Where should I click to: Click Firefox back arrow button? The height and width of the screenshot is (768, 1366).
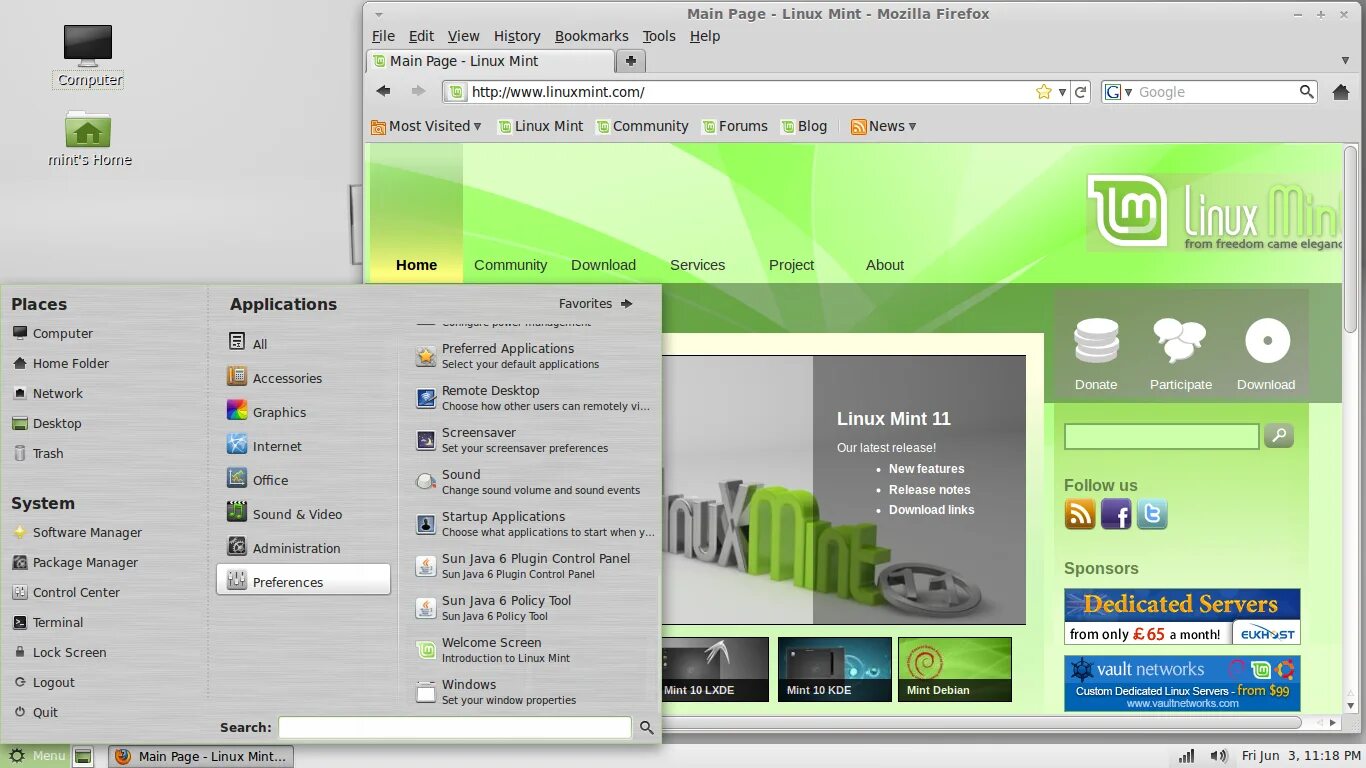[384, 91]
